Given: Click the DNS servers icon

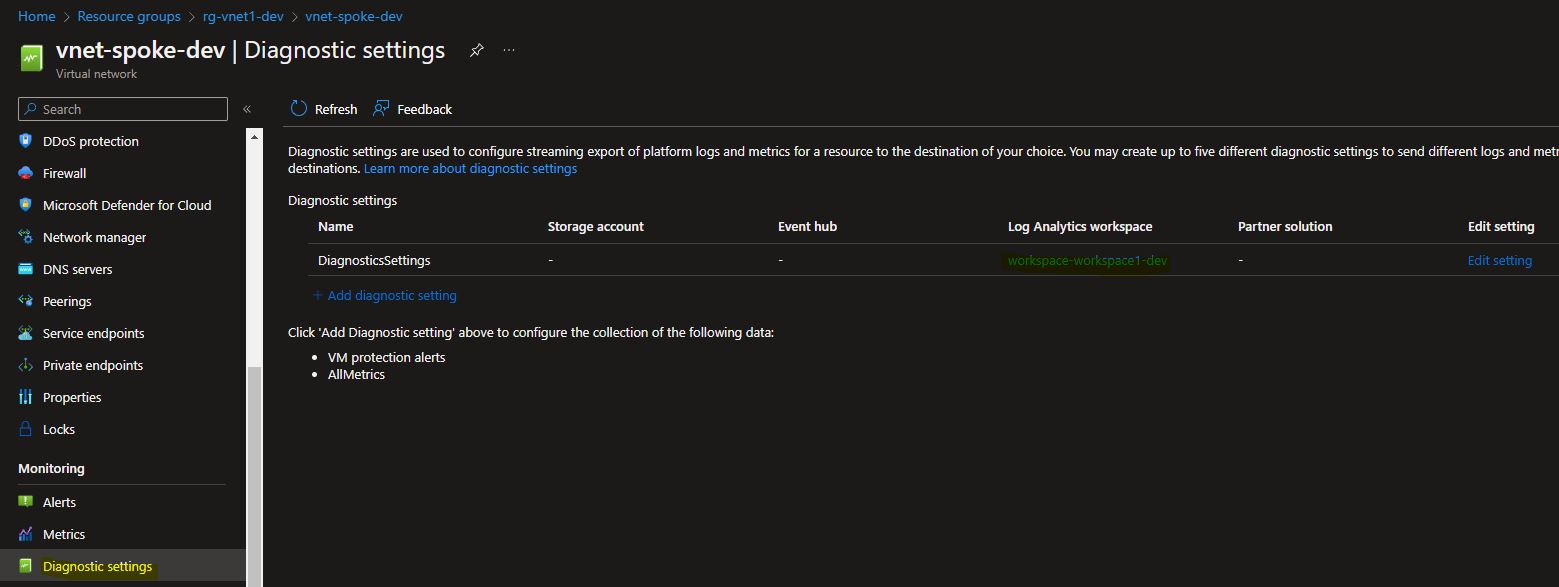Looking at the screenshot, I should 26,269.
